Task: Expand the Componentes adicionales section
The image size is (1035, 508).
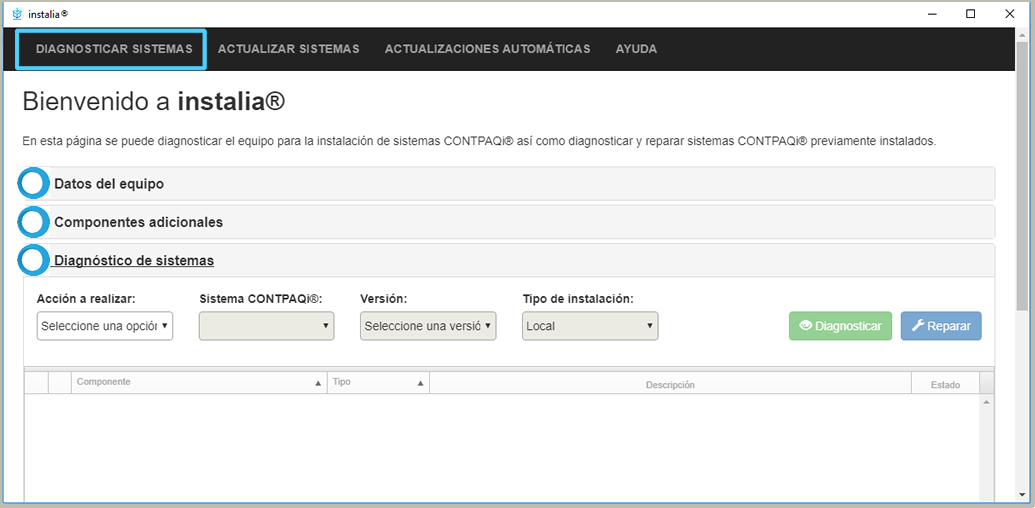Action: (138, 222)
